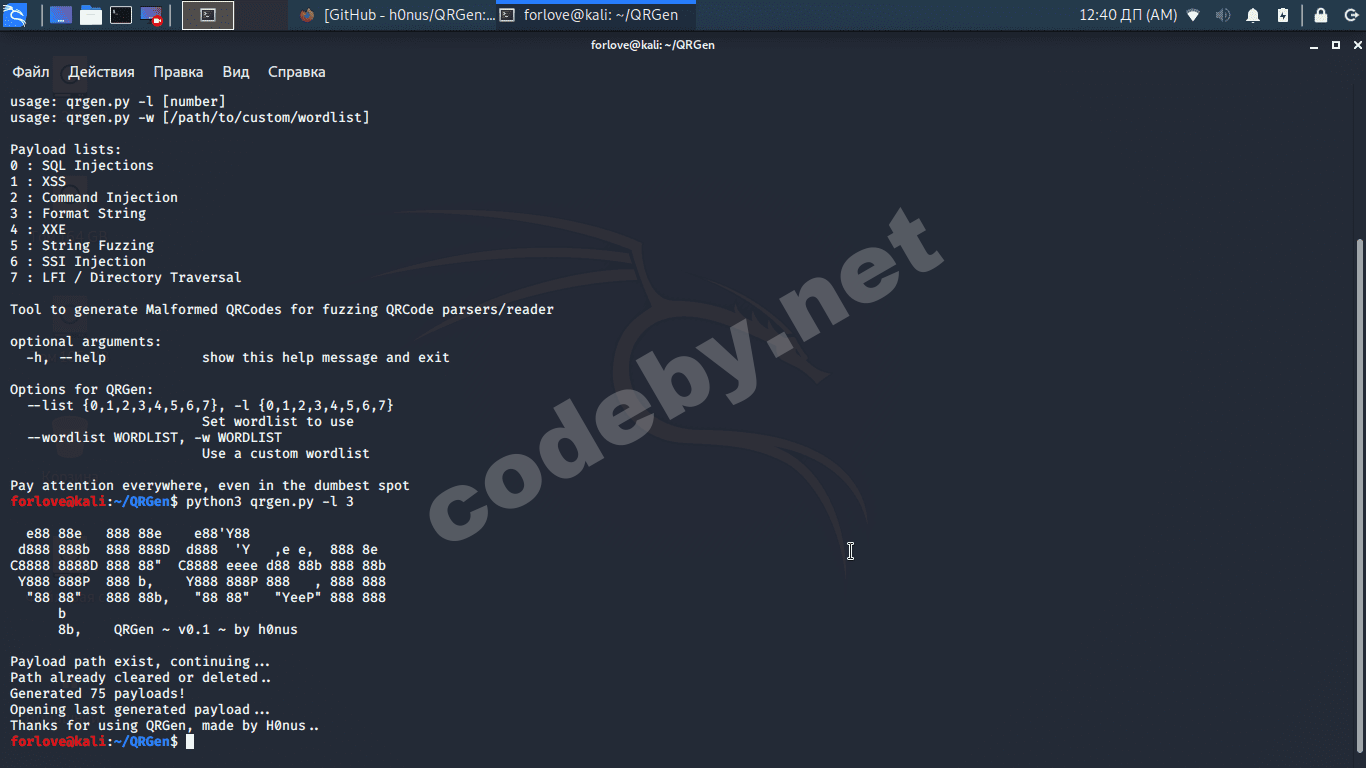This screenshot has width=1366, height=768.
Task: Click the line '1 : XSS'
Action: [x=38, y=182]
